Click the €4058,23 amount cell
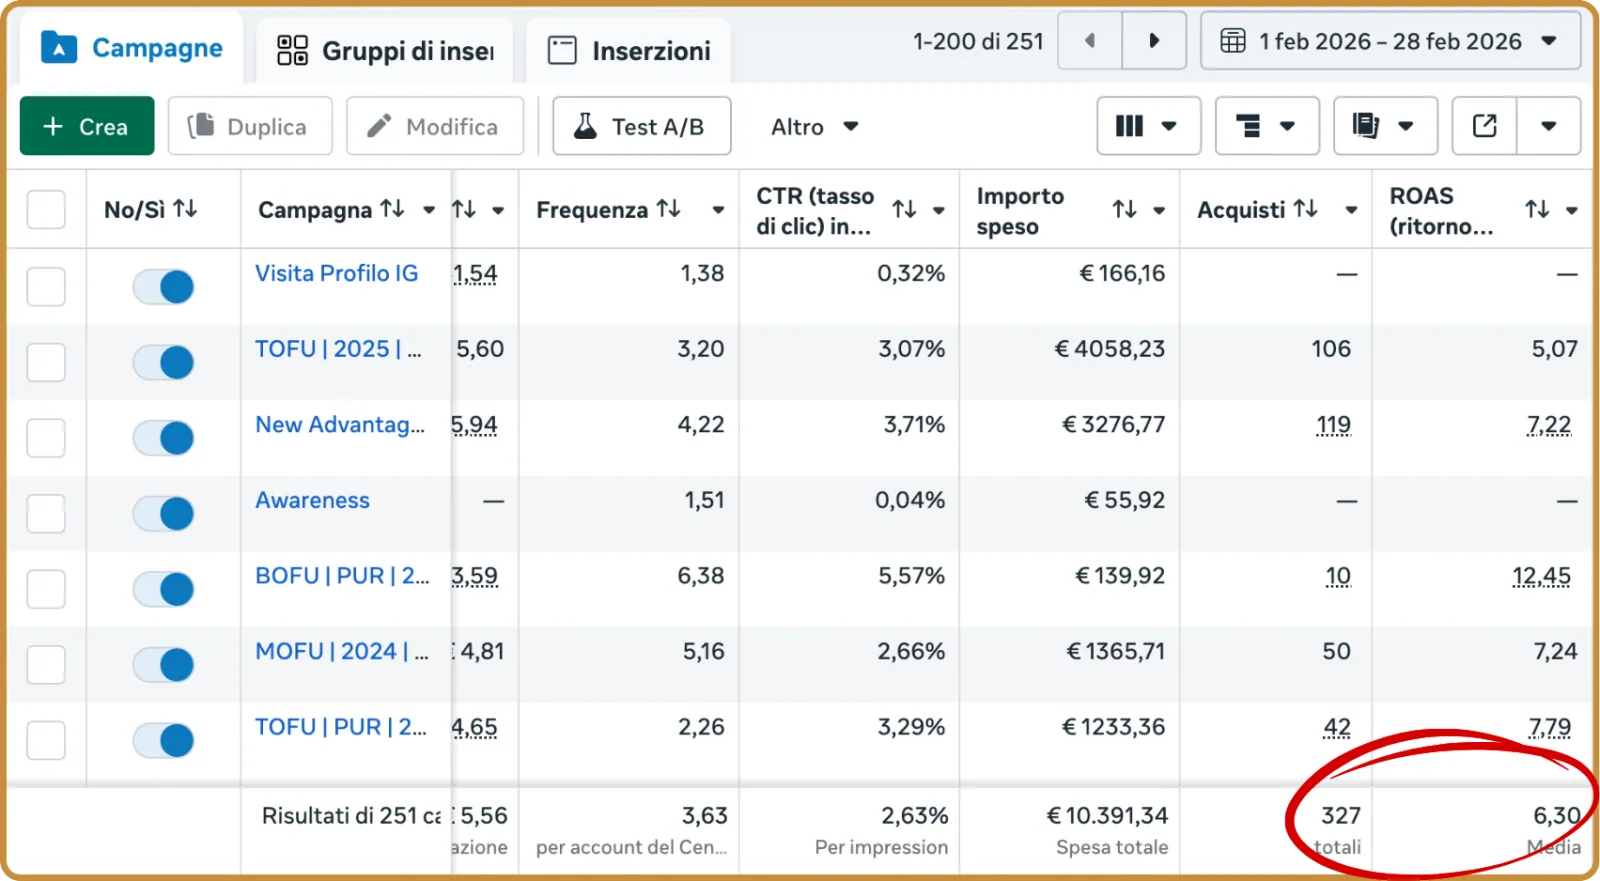Image resolution: width=1600 pixels, height=881 pixels. 1110,349
